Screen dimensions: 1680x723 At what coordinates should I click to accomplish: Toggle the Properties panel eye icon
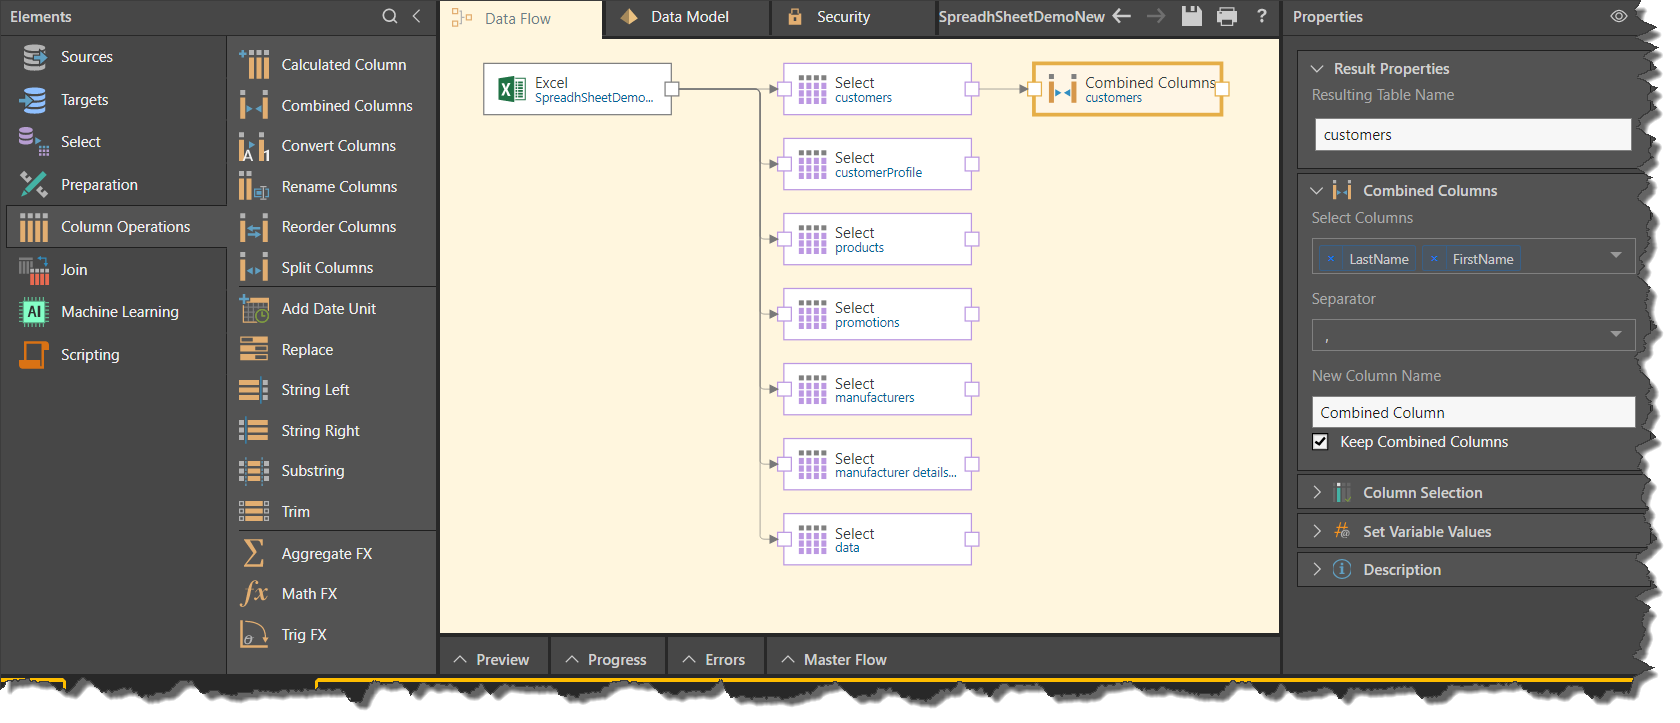1618,16
